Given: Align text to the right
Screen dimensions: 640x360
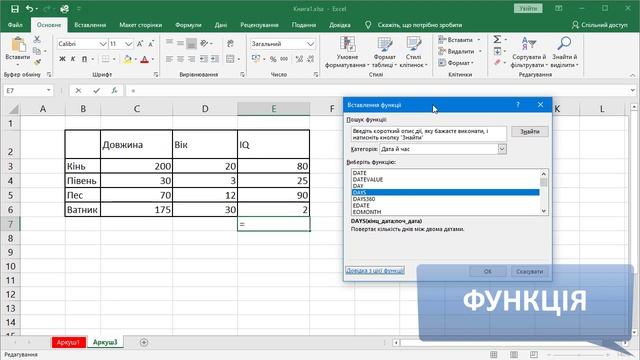Looking at the screenshot, I should (191, 59).
